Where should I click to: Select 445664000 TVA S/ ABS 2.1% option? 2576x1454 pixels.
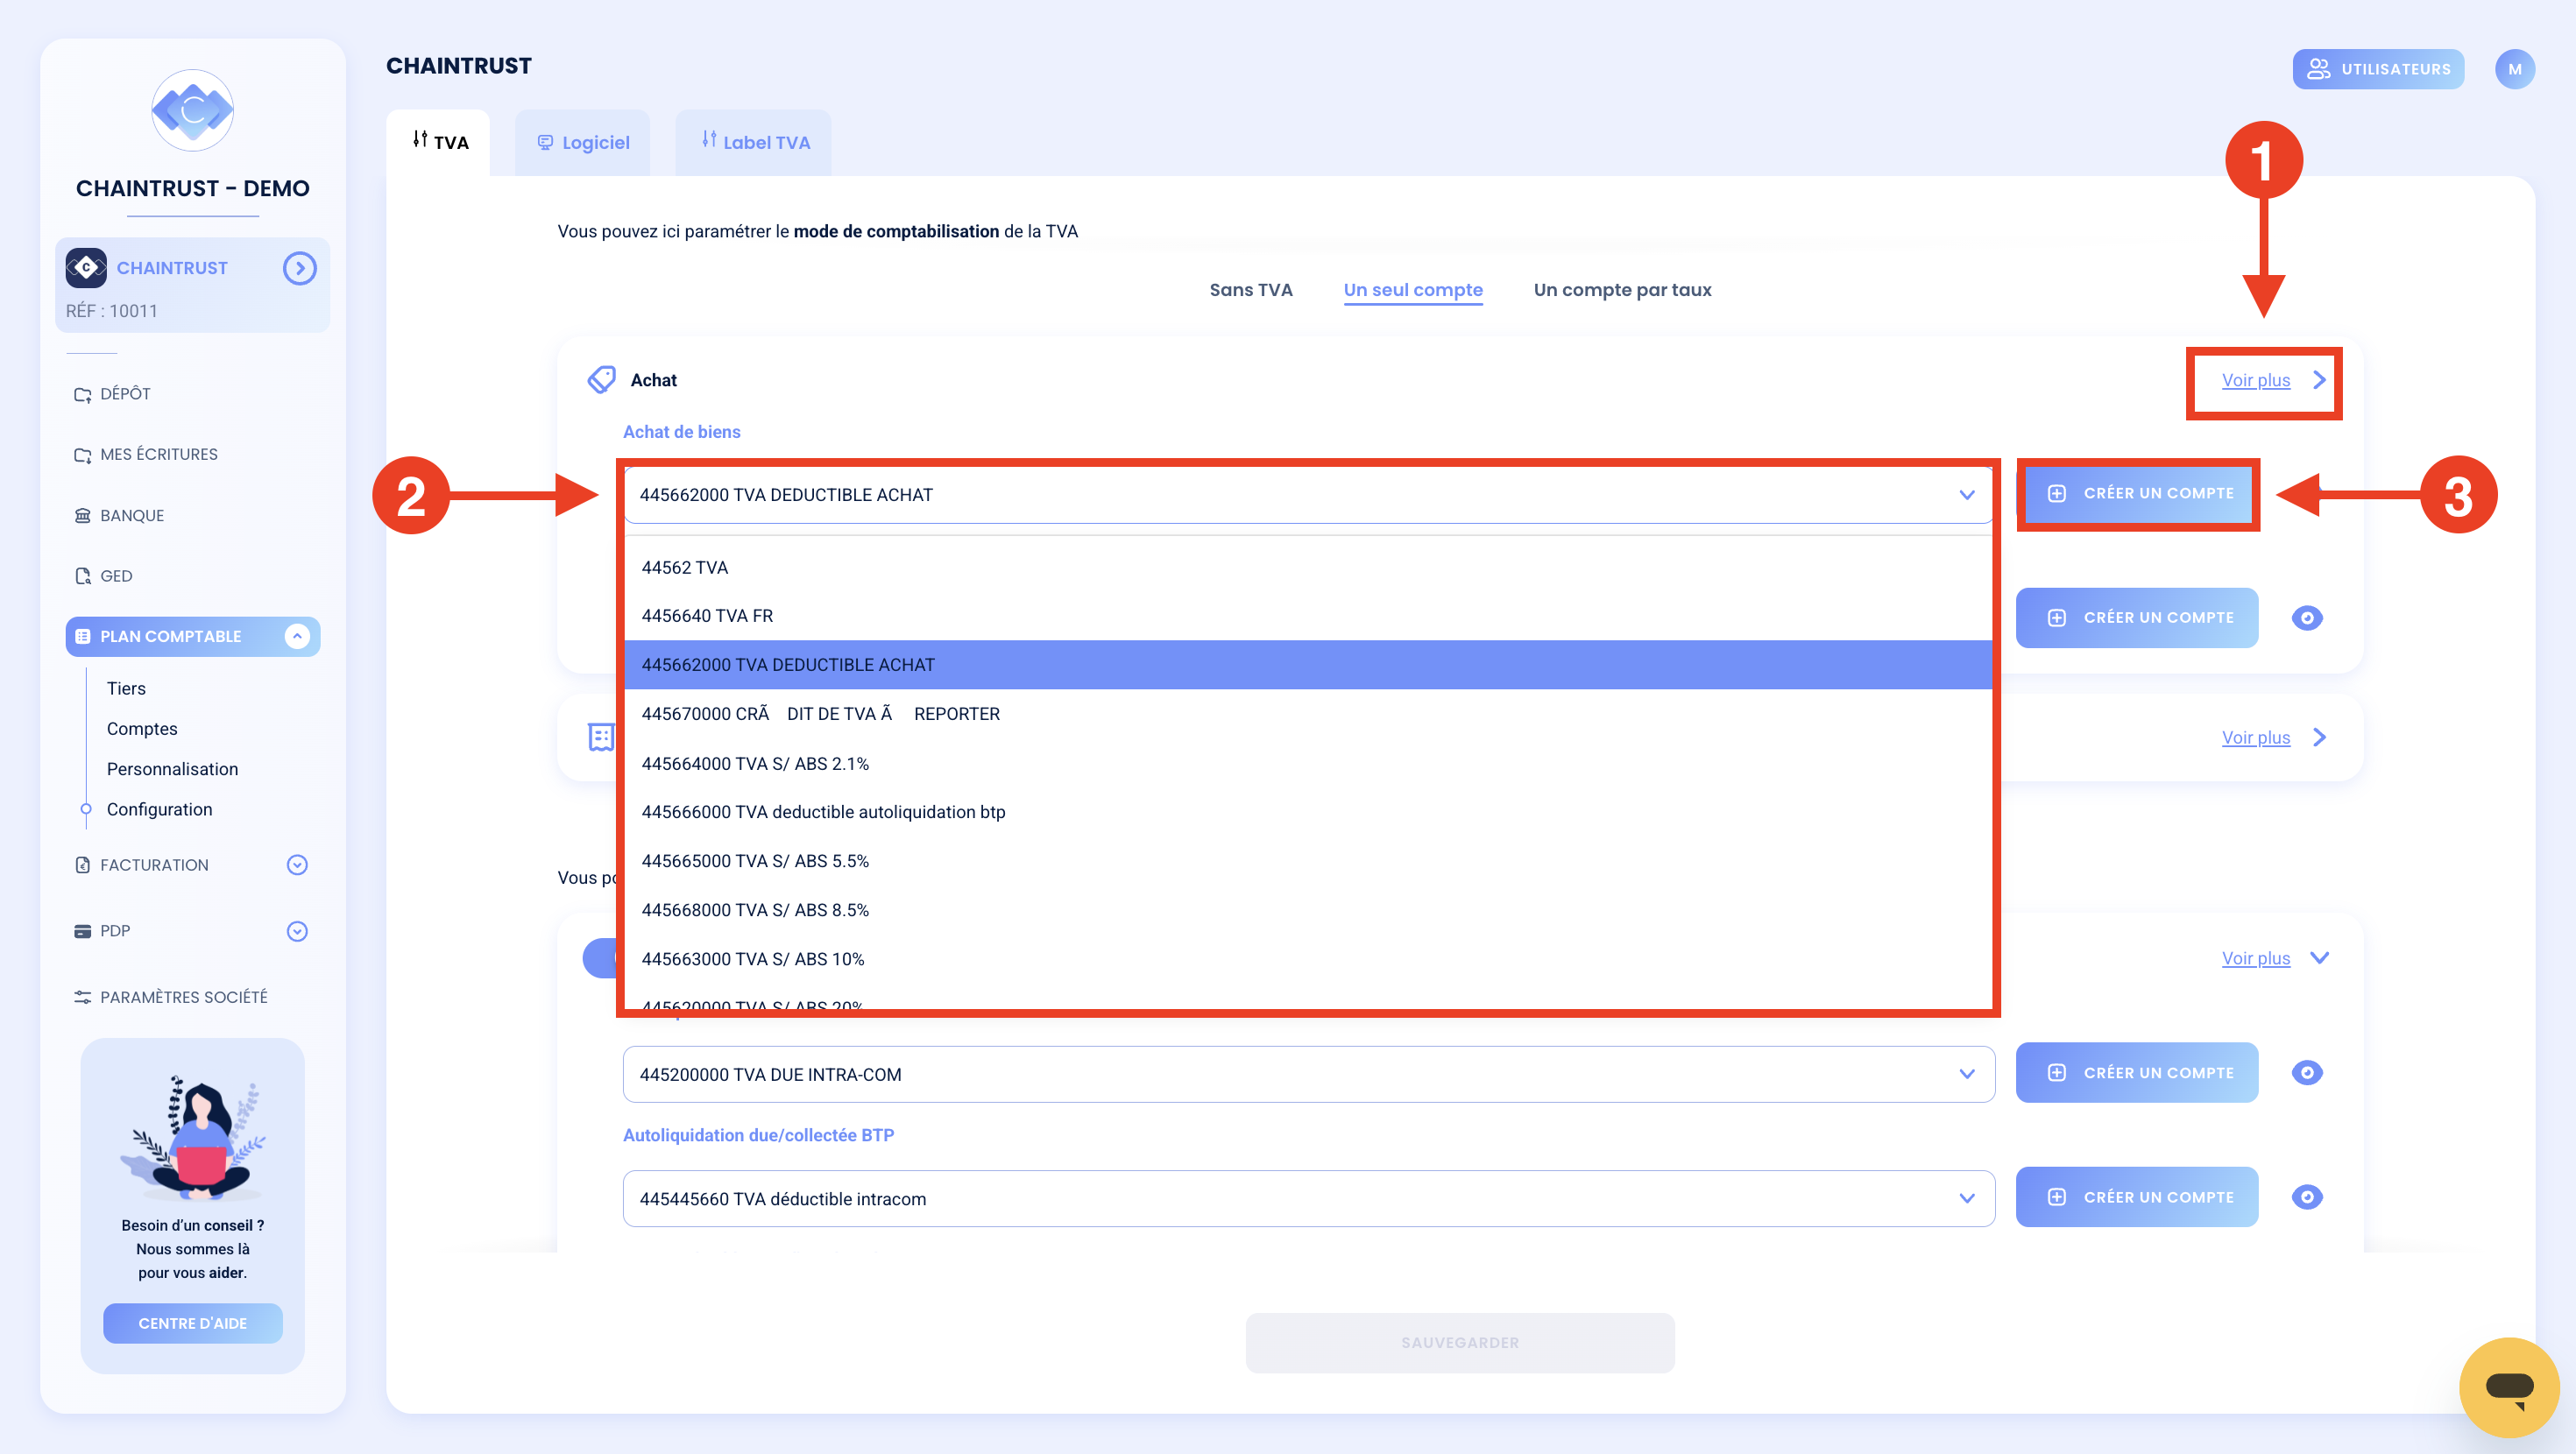pos(1308,763)
